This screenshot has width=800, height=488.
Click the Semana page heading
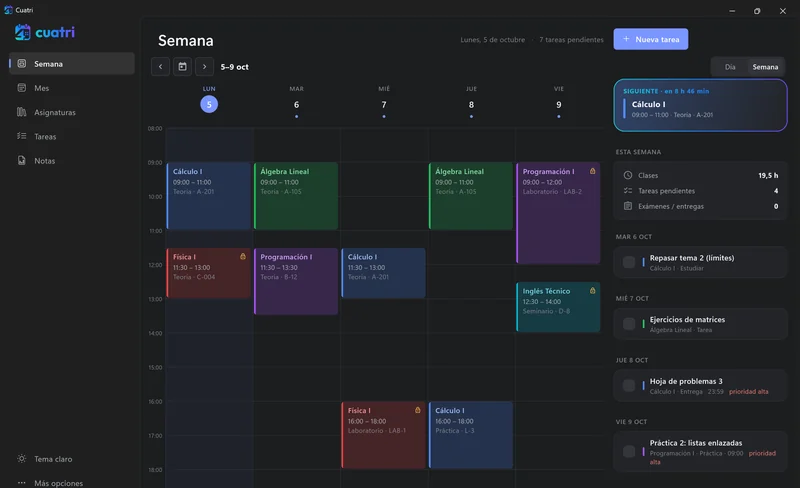click(x=186, y=40)
